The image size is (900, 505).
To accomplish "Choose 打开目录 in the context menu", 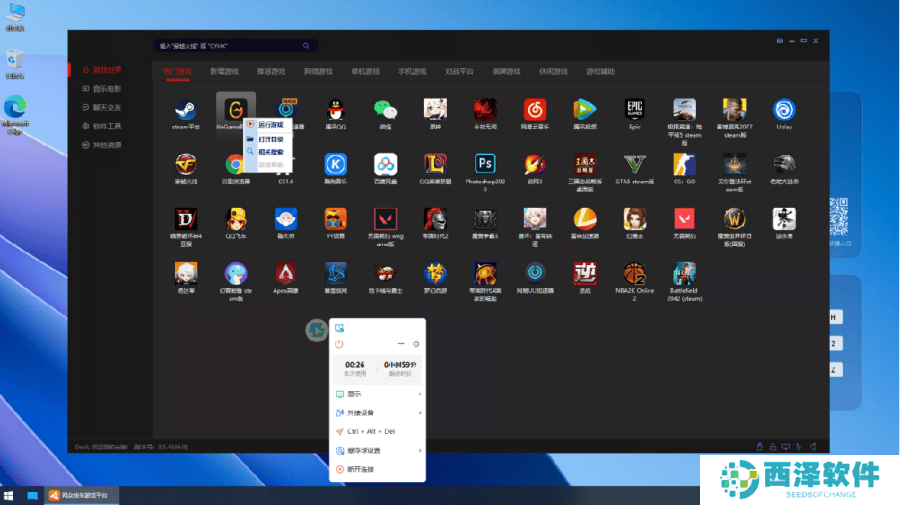I will pyautogui.click(x=269, y=139).
